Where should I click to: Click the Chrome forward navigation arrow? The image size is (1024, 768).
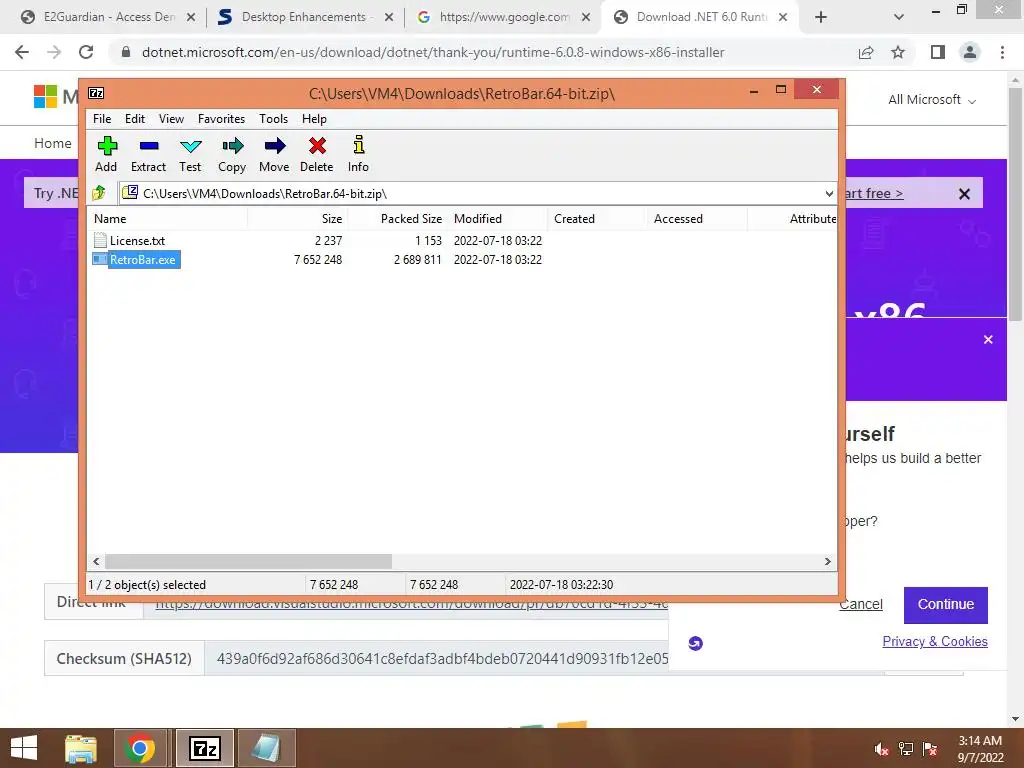pyautogui.click(x=54, y=52)
